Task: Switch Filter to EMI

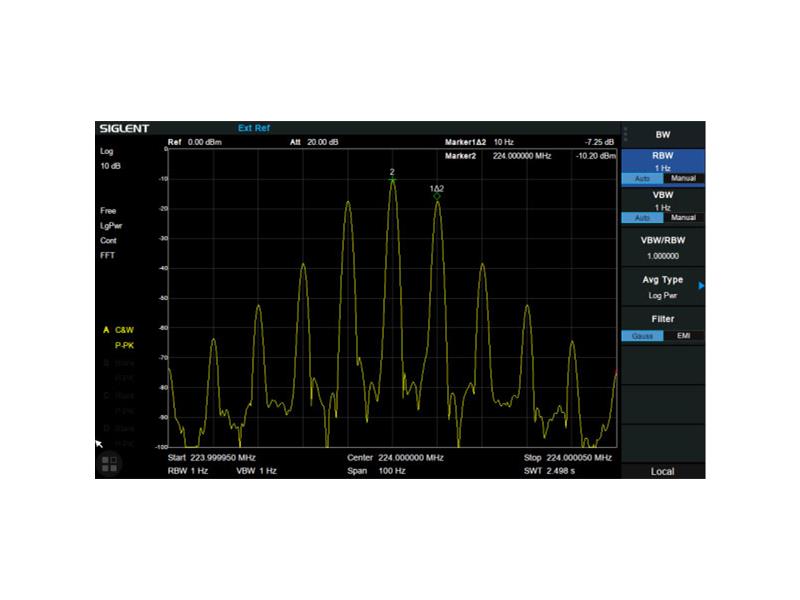Action: click(x=683, y=336)
